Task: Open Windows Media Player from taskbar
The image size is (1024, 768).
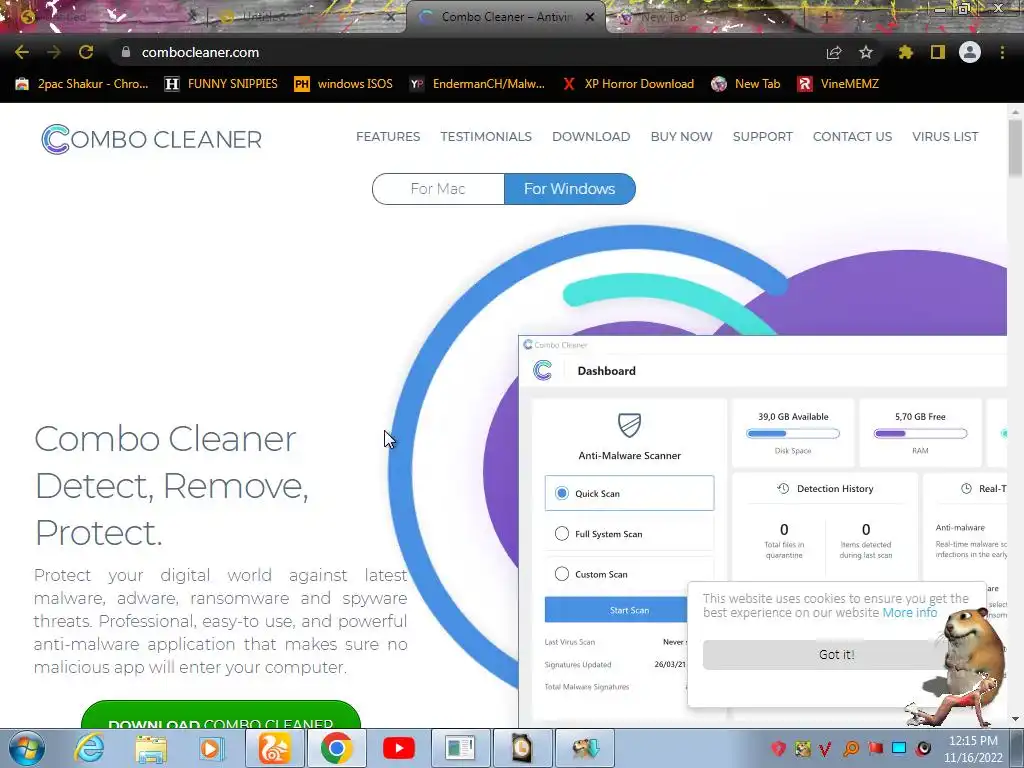Action: [x=210, y=748]
